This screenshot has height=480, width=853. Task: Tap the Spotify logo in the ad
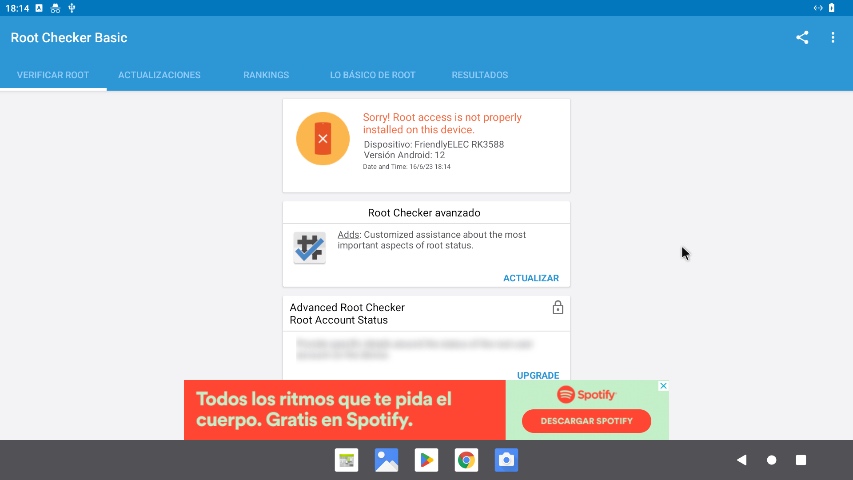586,395
